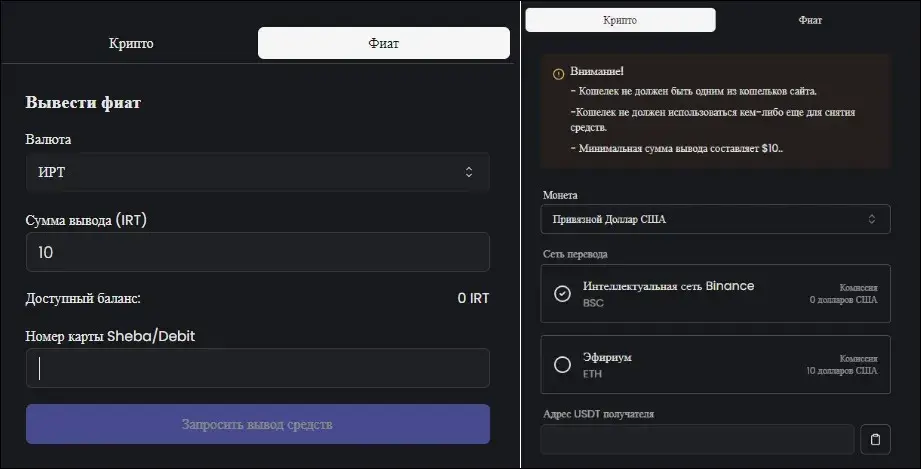921x469 pixels.
Task: Select the Крипто tab in right panel
Action: tap(620, 20)
